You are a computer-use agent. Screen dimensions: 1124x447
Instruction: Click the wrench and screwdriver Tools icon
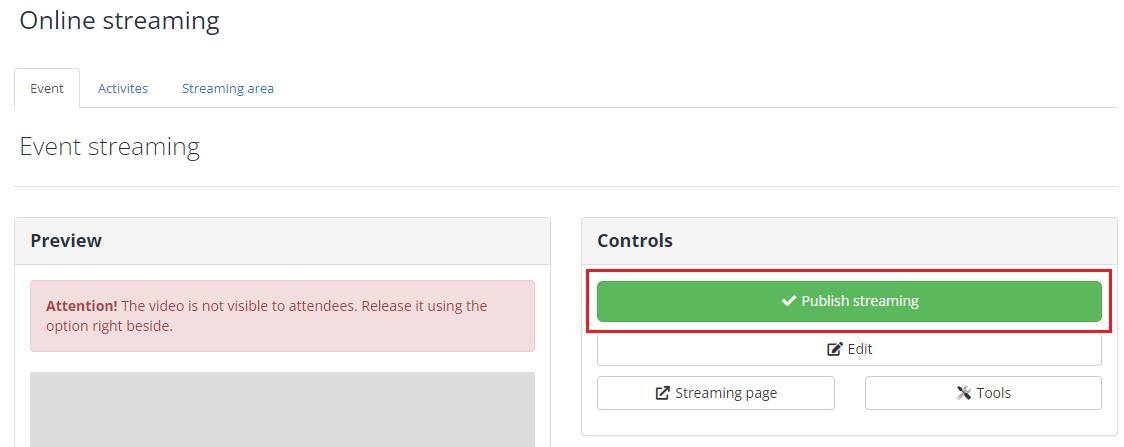[x=964, y=393]
